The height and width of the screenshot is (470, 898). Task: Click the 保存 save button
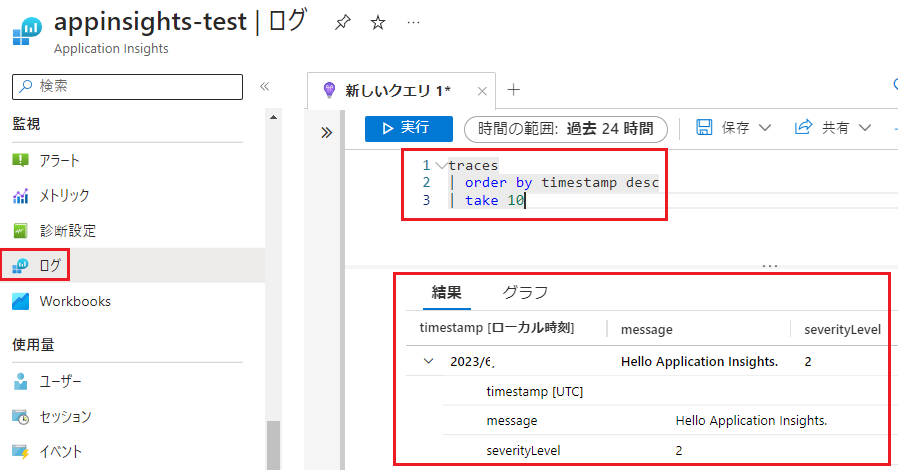(x=724, y=128)
